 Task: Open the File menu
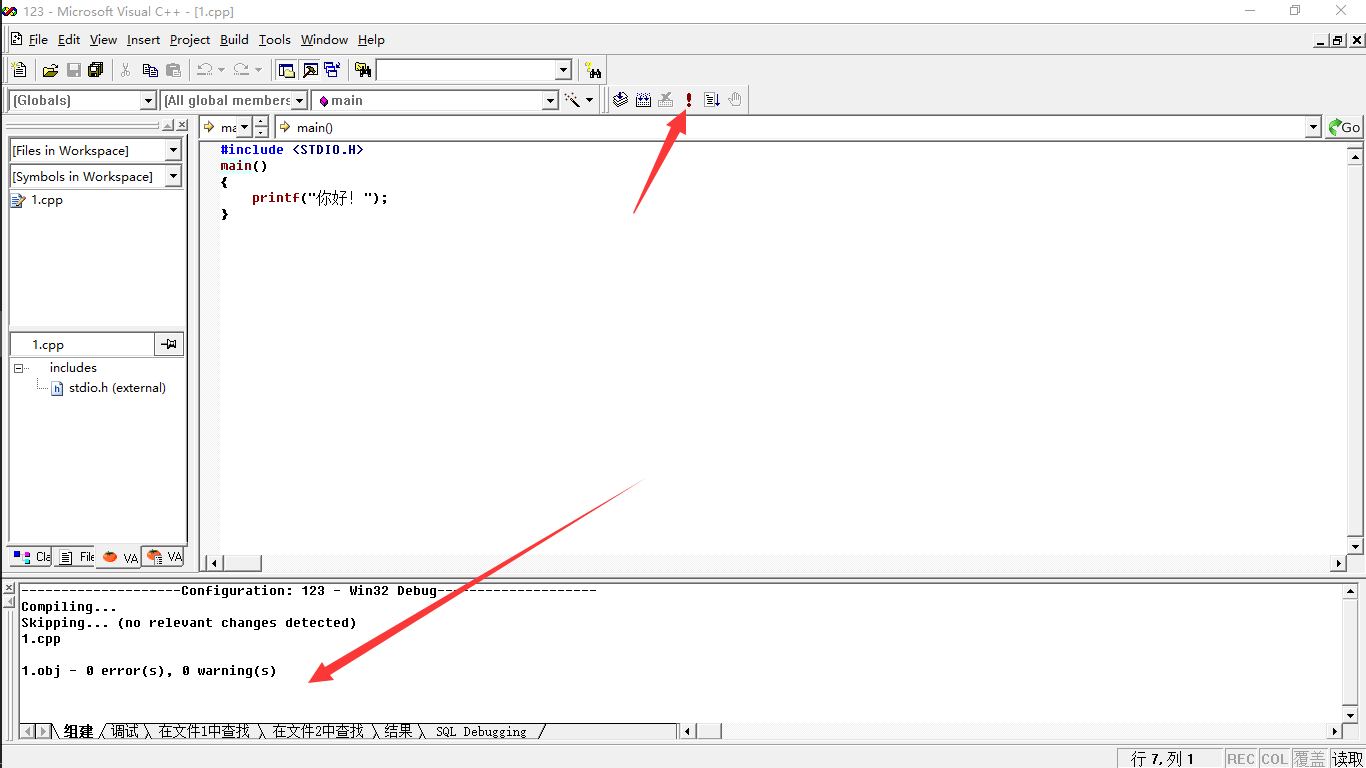click(38, 40)
